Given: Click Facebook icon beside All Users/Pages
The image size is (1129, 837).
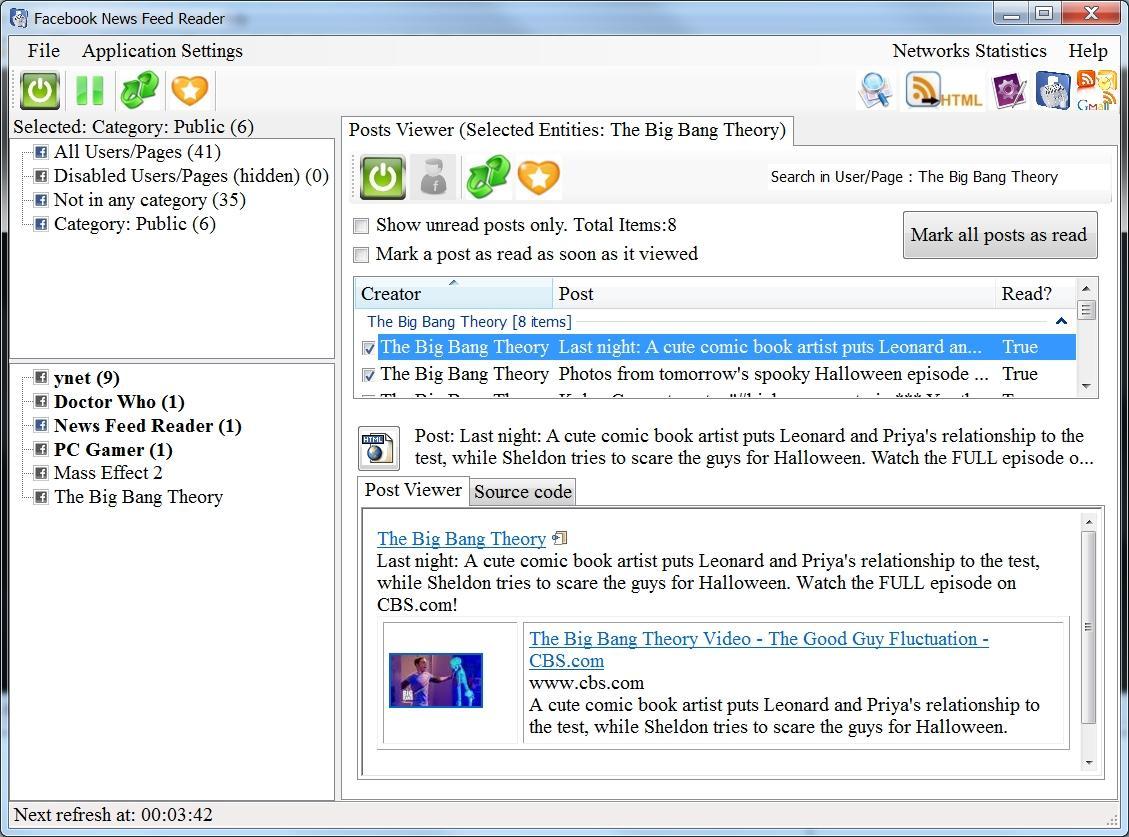Looking at the screenshot, I should (x=41, y=152).
